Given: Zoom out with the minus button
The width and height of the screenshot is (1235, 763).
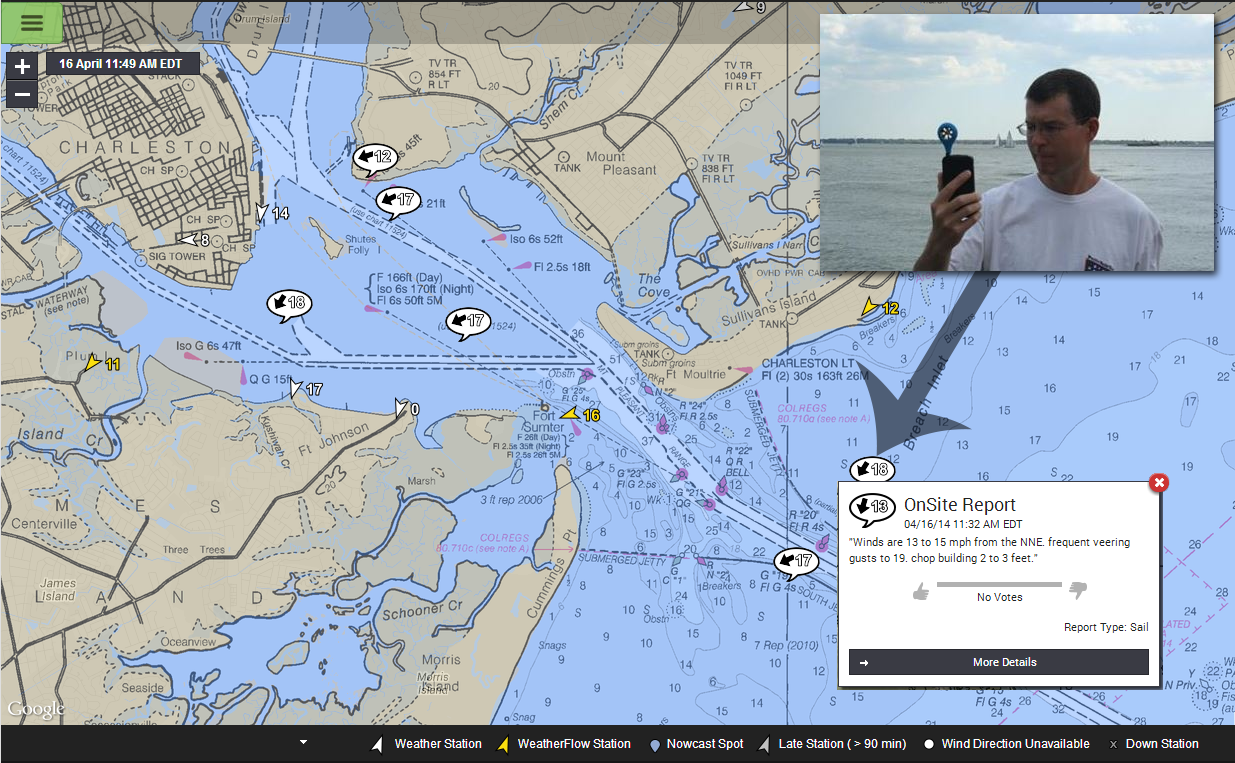Looking at the screenshot, I should (x=23, y=95).
